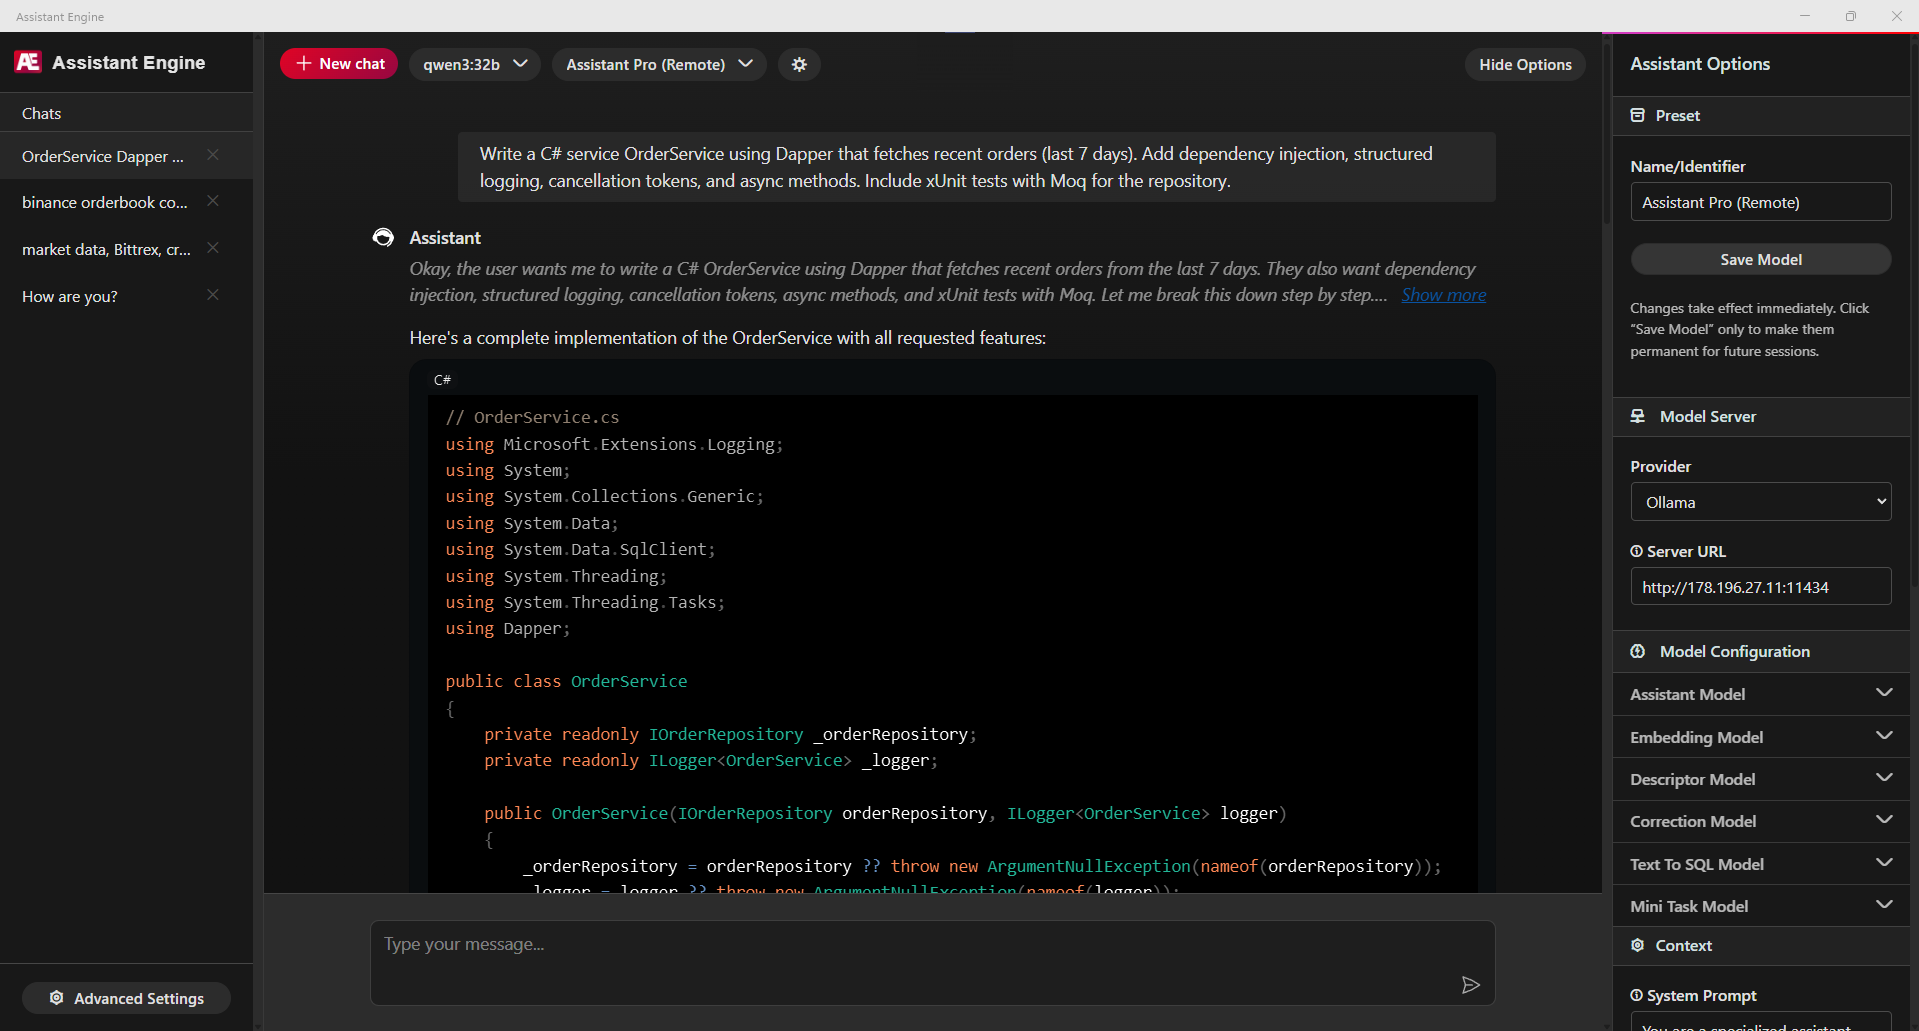Open the qwen3:32b model dropdown

coord(474,64)
